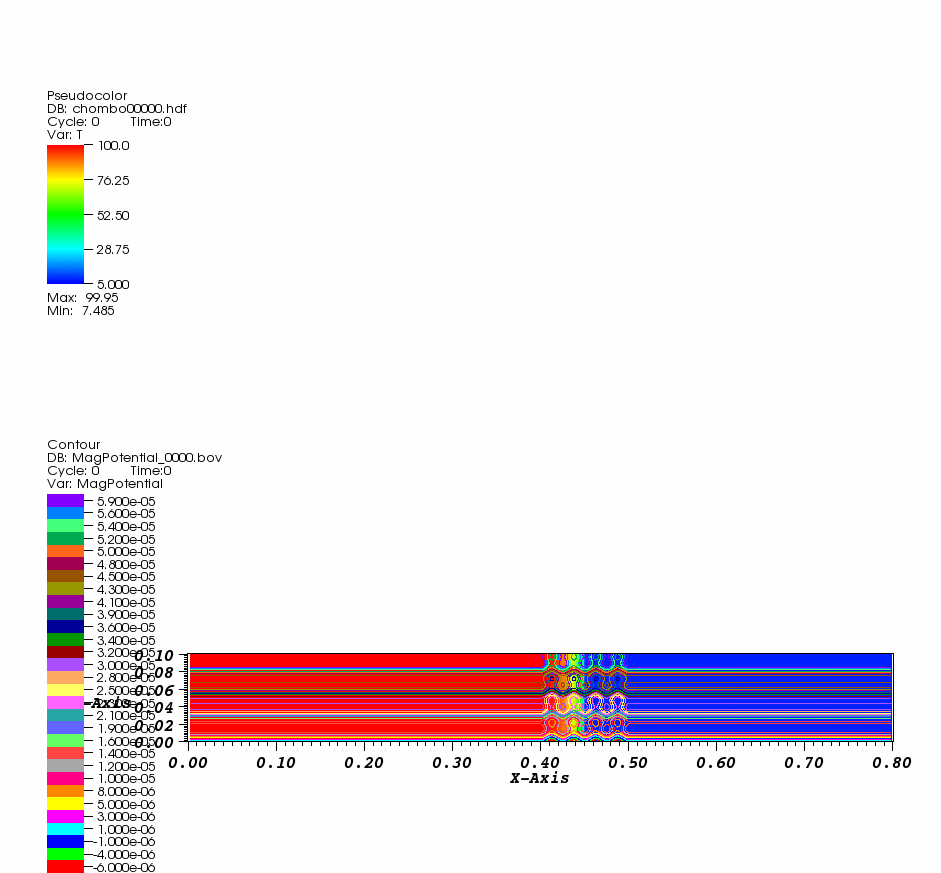Click the orange 8.000e-06 contour swatch
Screen dimensions: 941x873
[x=65, y=791]
